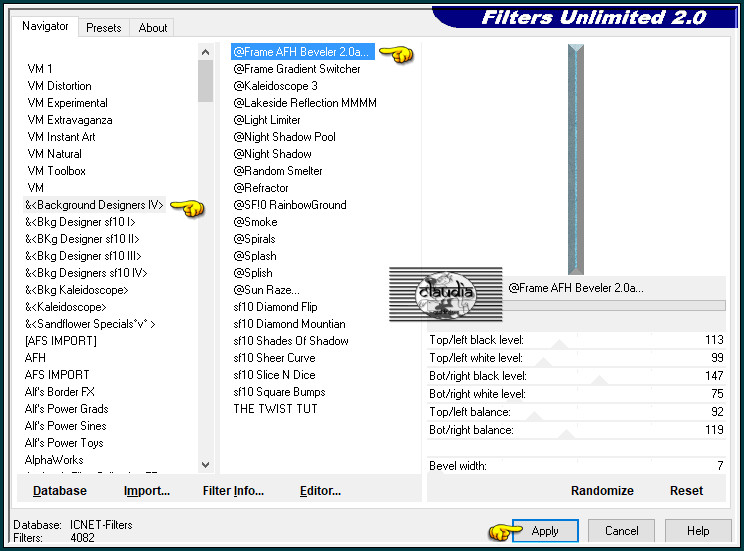This screenshot has width=744, height=551.
Task: Select @Frame AFH Beveler 2.0a filter
Action: click(303, 52)
